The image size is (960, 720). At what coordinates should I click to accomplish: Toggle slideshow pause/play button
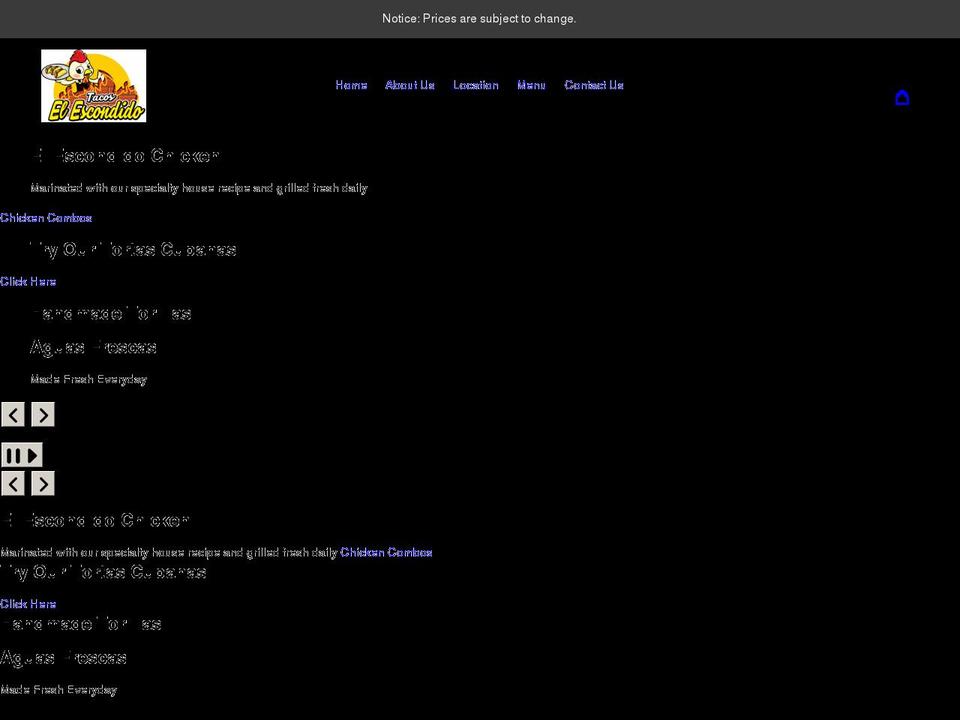point(22,455)
